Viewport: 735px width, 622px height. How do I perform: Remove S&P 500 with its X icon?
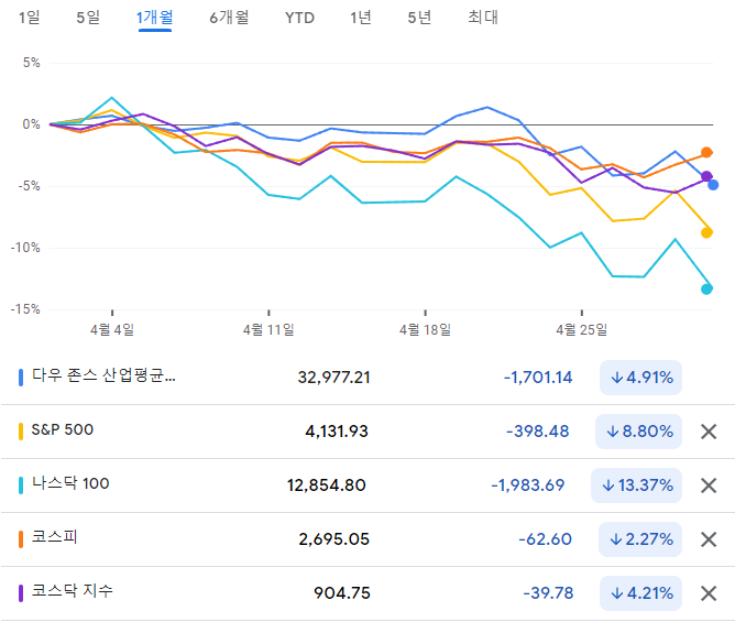[708, 431]
